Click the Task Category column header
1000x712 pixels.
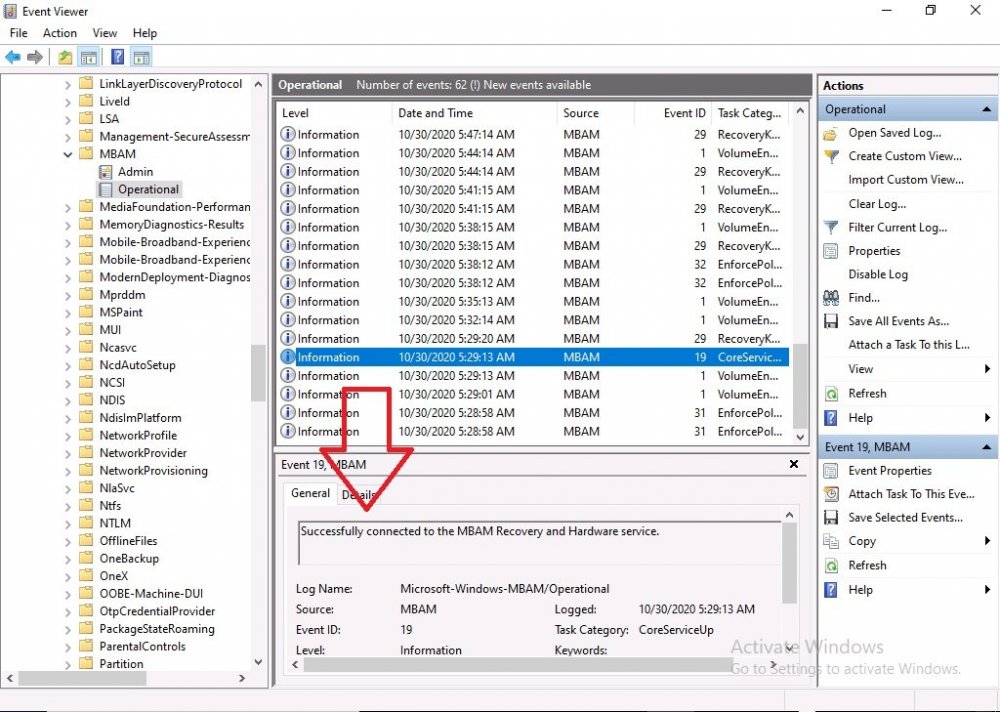pyautogui.click(x=750, y=113)
